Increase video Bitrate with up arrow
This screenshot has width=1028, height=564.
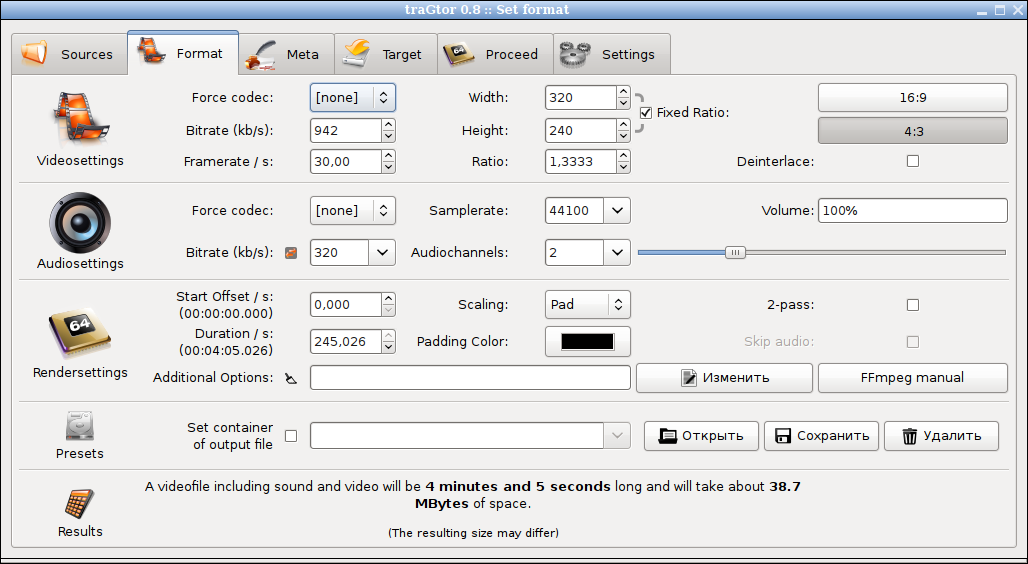point(389,125)
